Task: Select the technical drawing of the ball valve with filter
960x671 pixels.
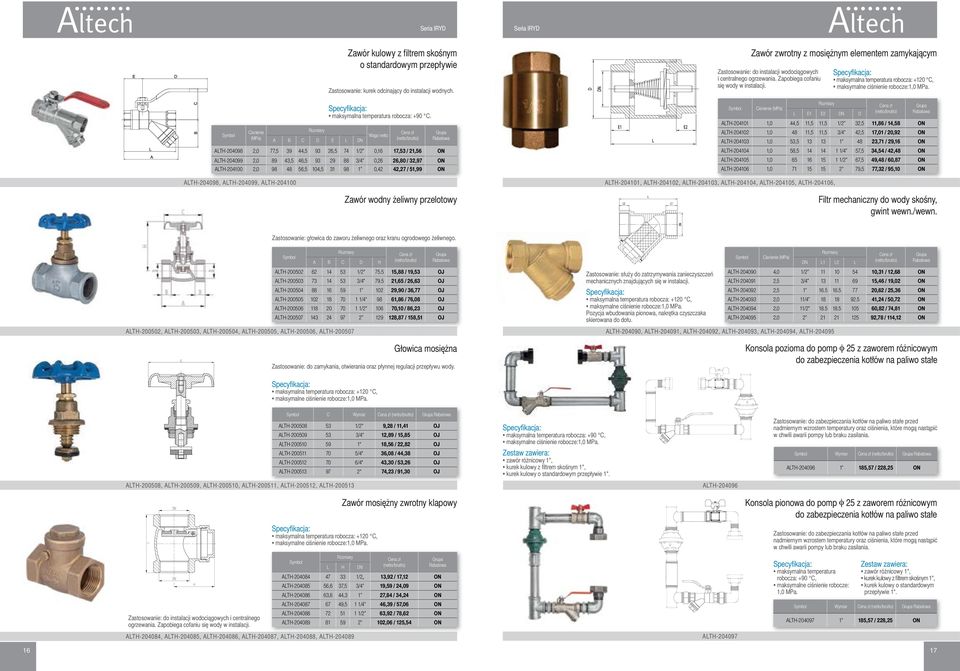Action: pyautogui.click(x=165, y=118)
